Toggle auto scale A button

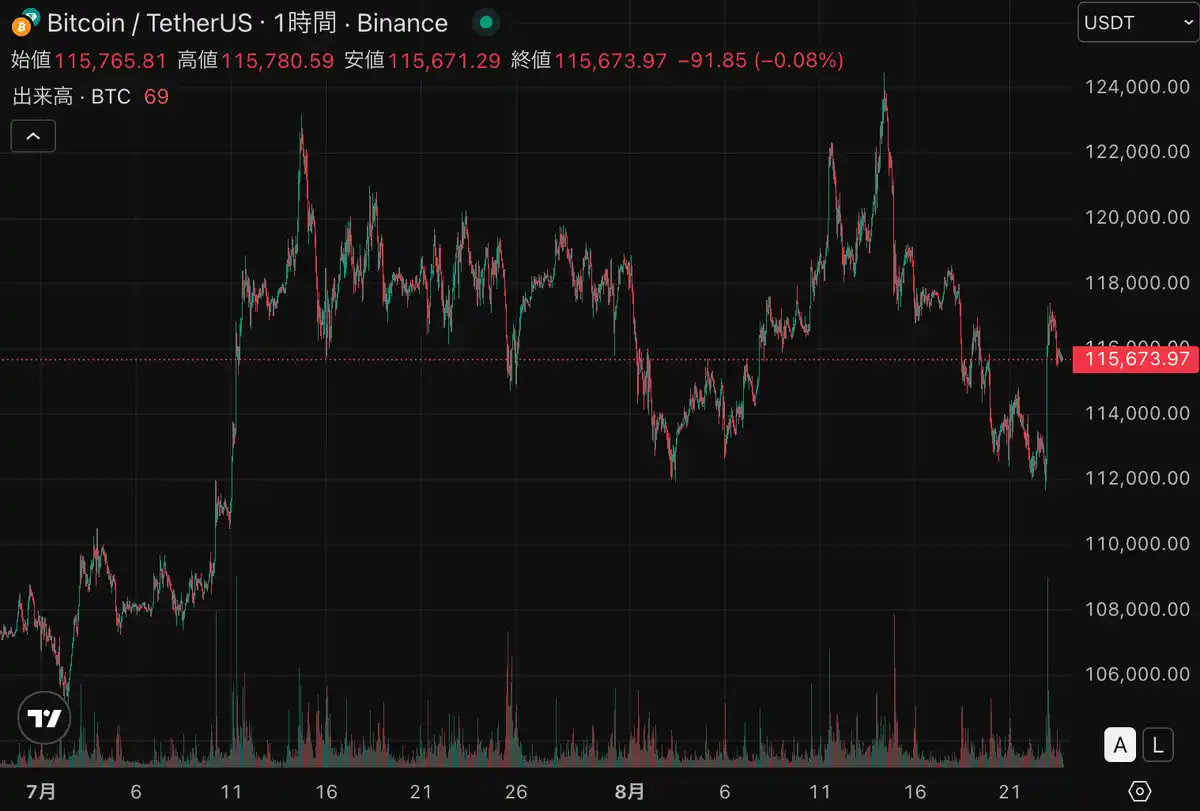1120,744
